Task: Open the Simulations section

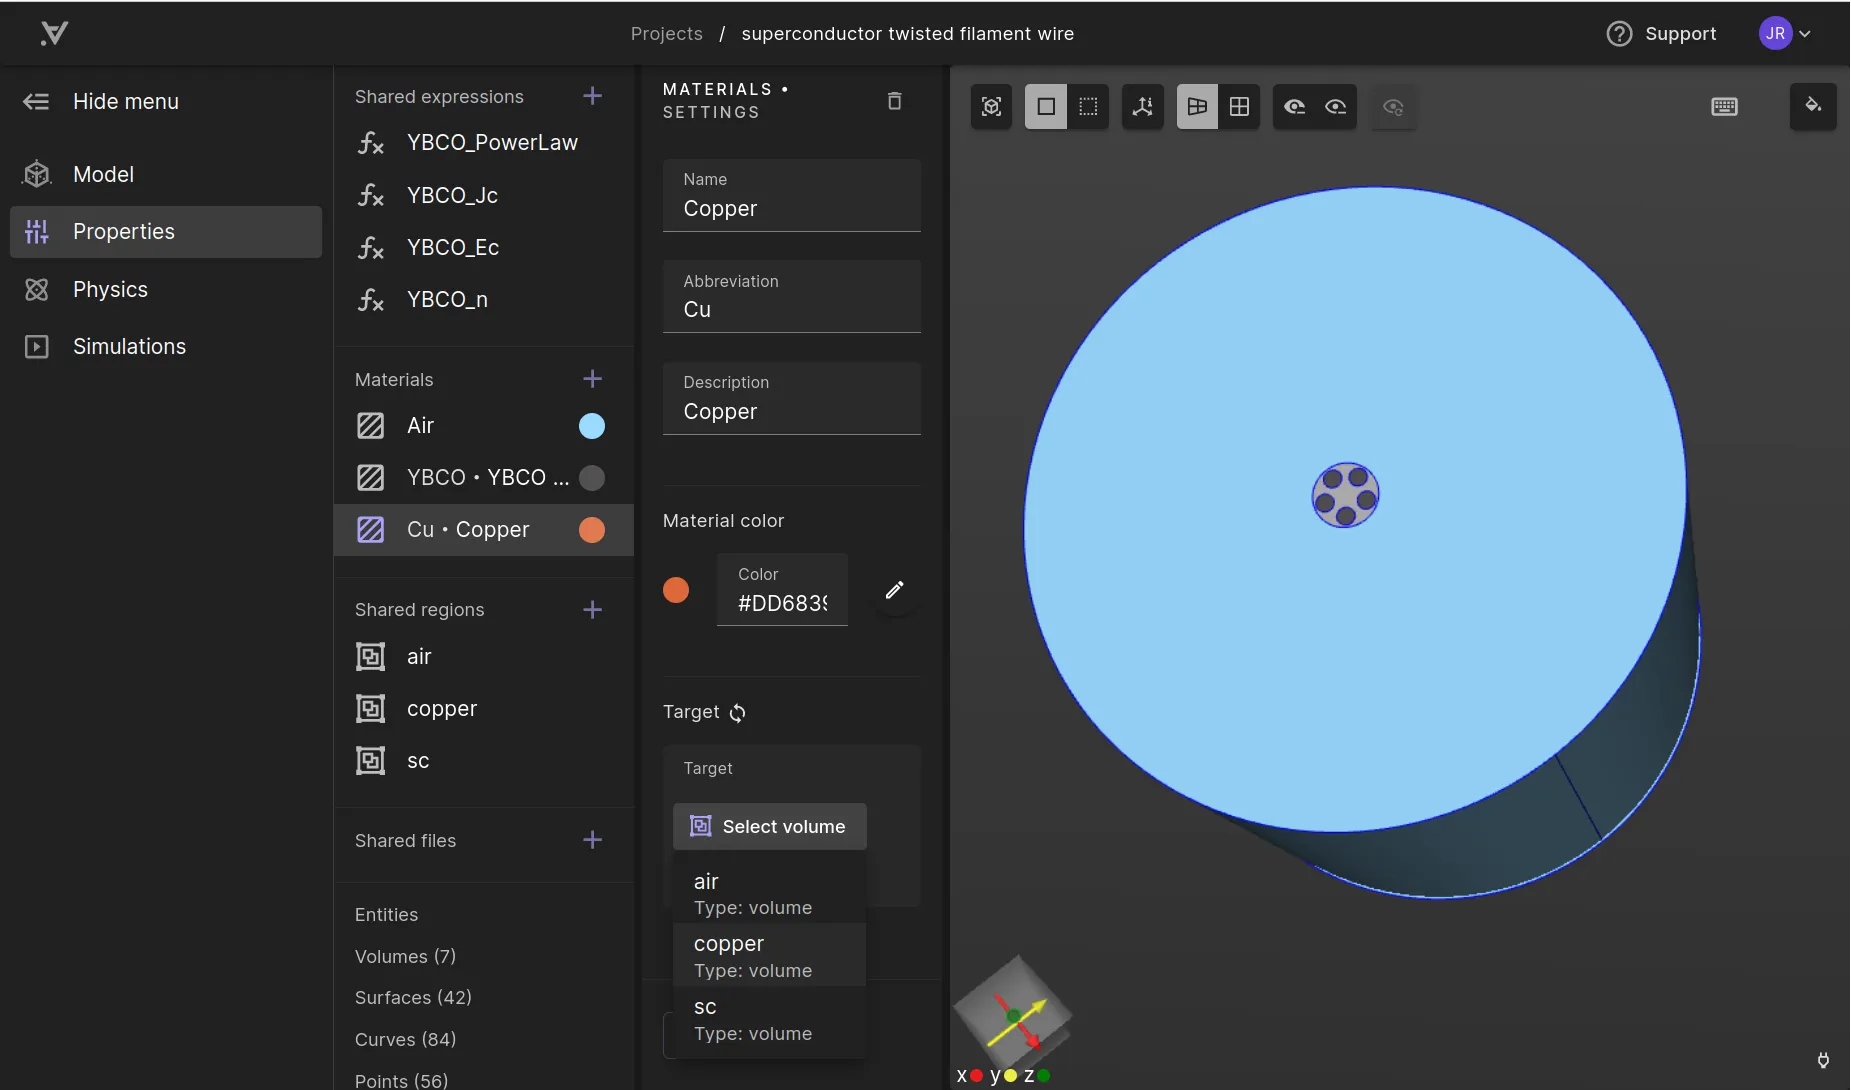Action: pos(166,346)
